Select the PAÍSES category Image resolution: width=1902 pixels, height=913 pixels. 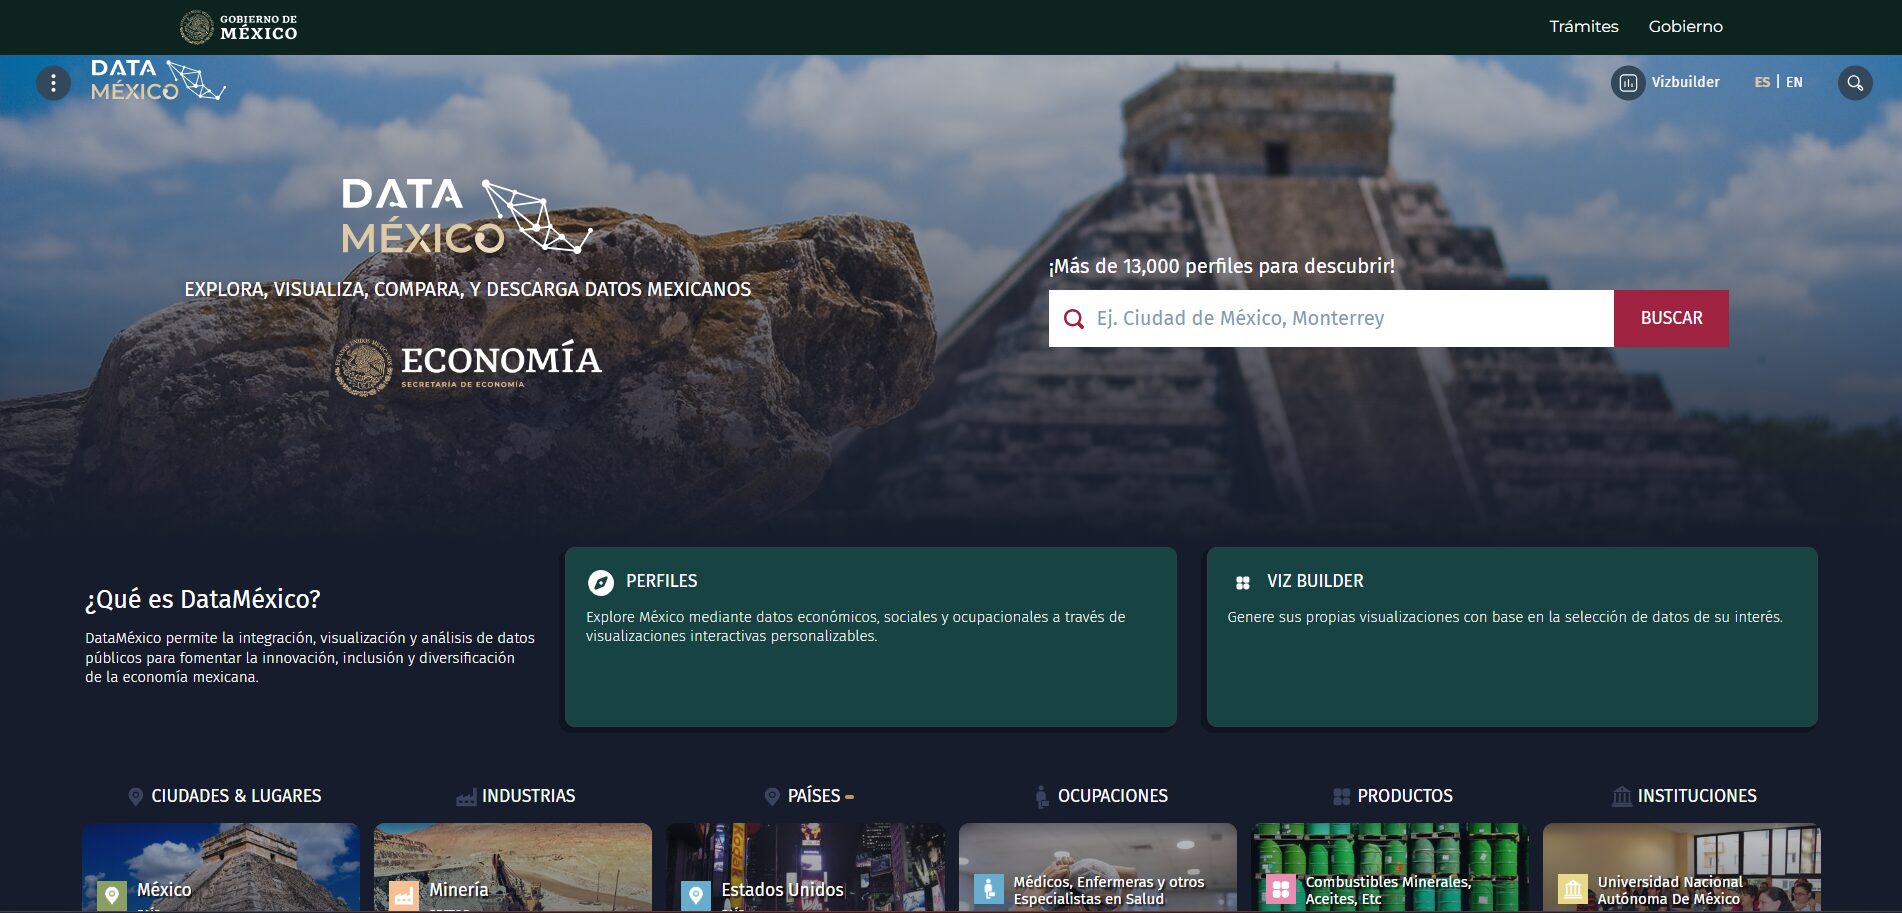814,797
